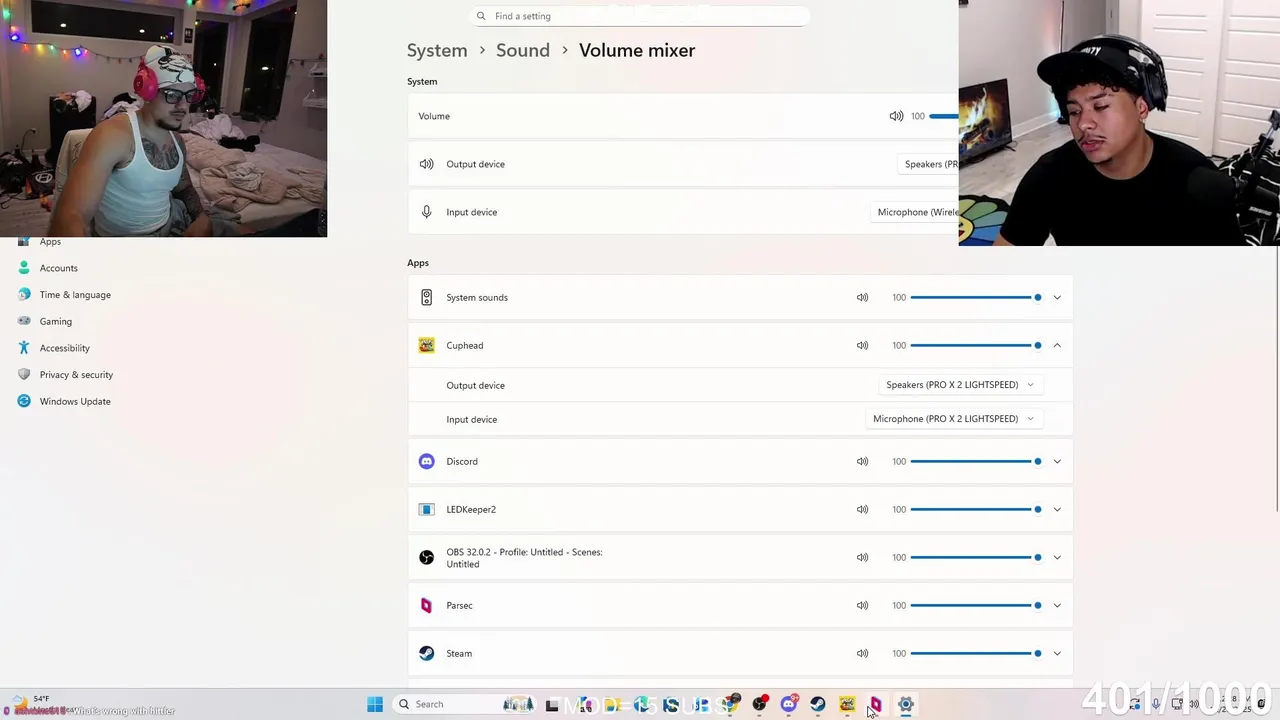Click the OBS app icon in mixer
The image size is (1280, 720).
[x=427, y=557]
